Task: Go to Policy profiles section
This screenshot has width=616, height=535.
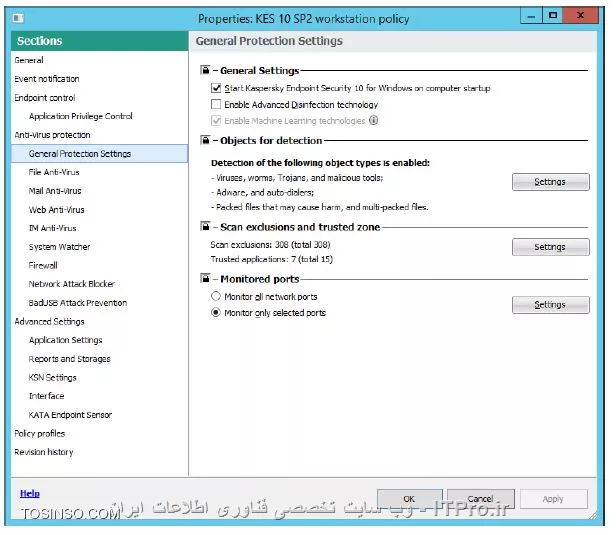Action: click(x=40, y=434)
